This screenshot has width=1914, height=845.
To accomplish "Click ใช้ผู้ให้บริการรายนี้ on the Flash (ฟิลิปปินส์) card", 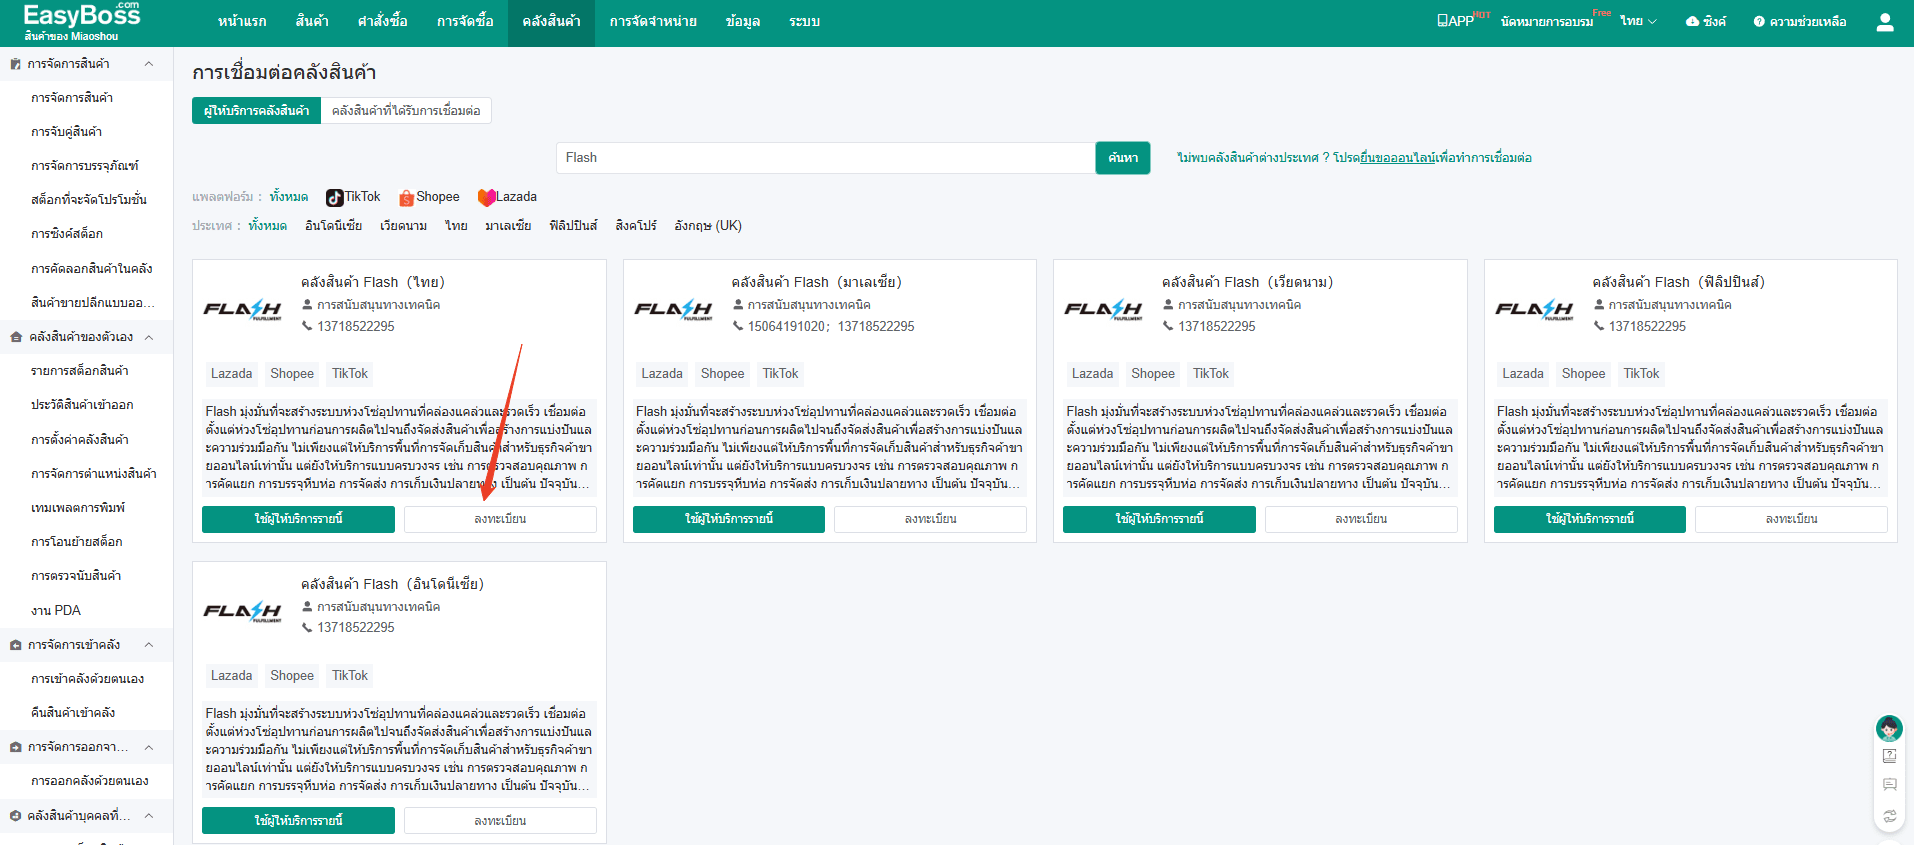I will click(x=1590, y=519).
